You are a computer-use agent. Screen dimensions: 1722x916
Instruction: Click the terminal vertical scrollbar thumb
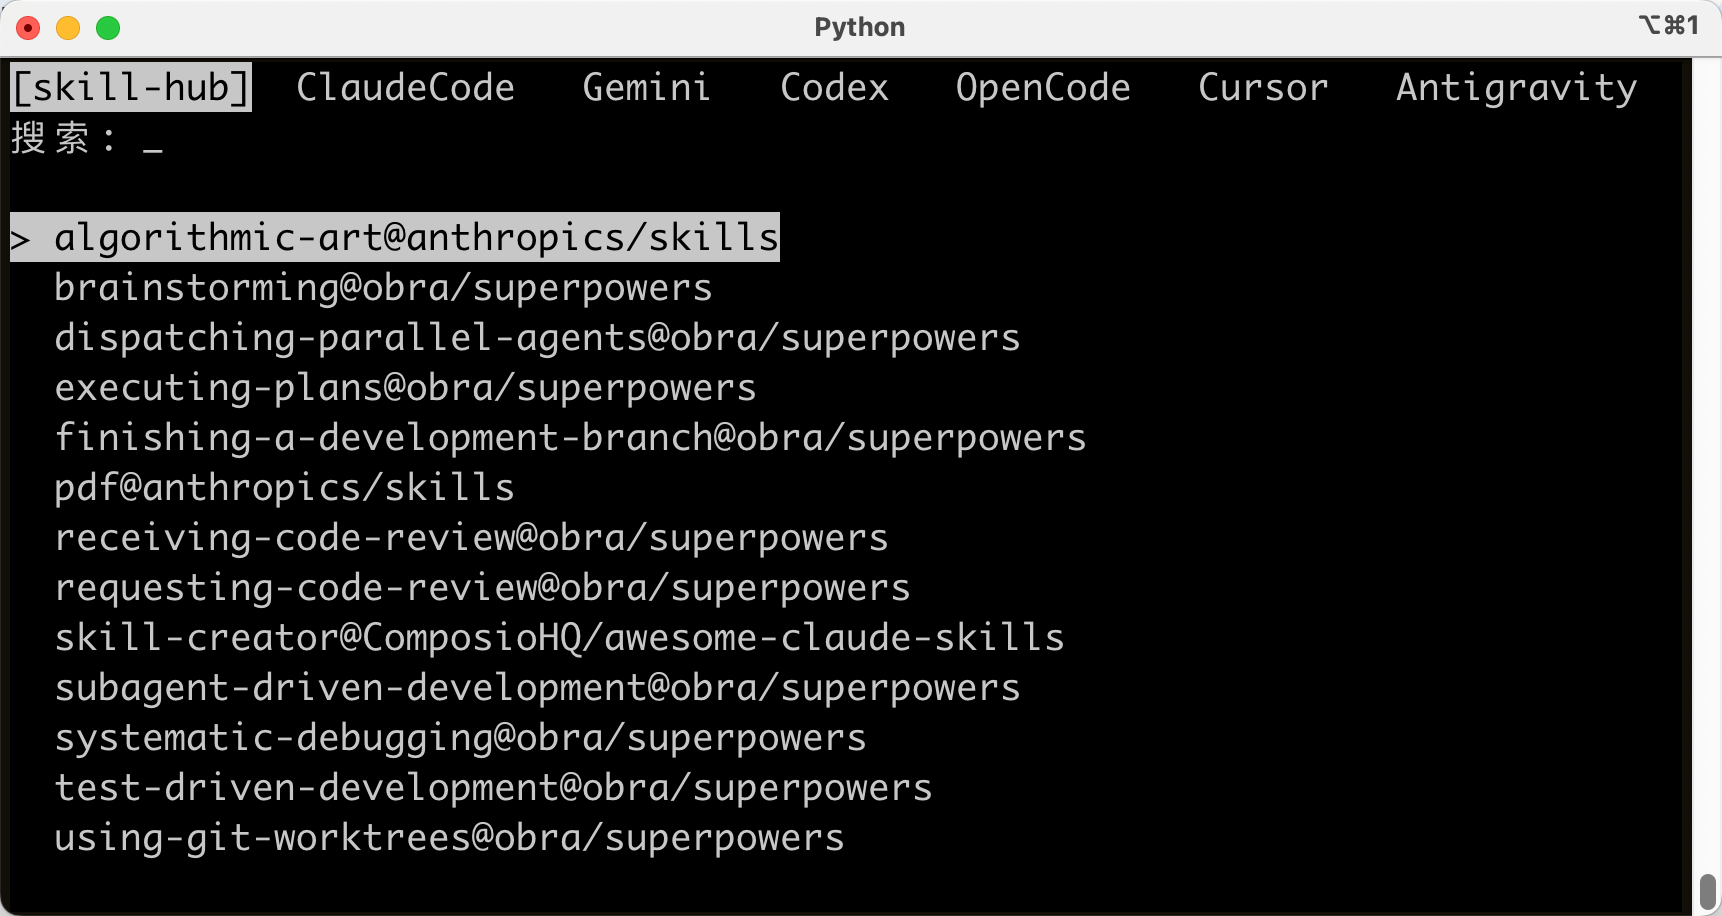tap(1707, 892)
